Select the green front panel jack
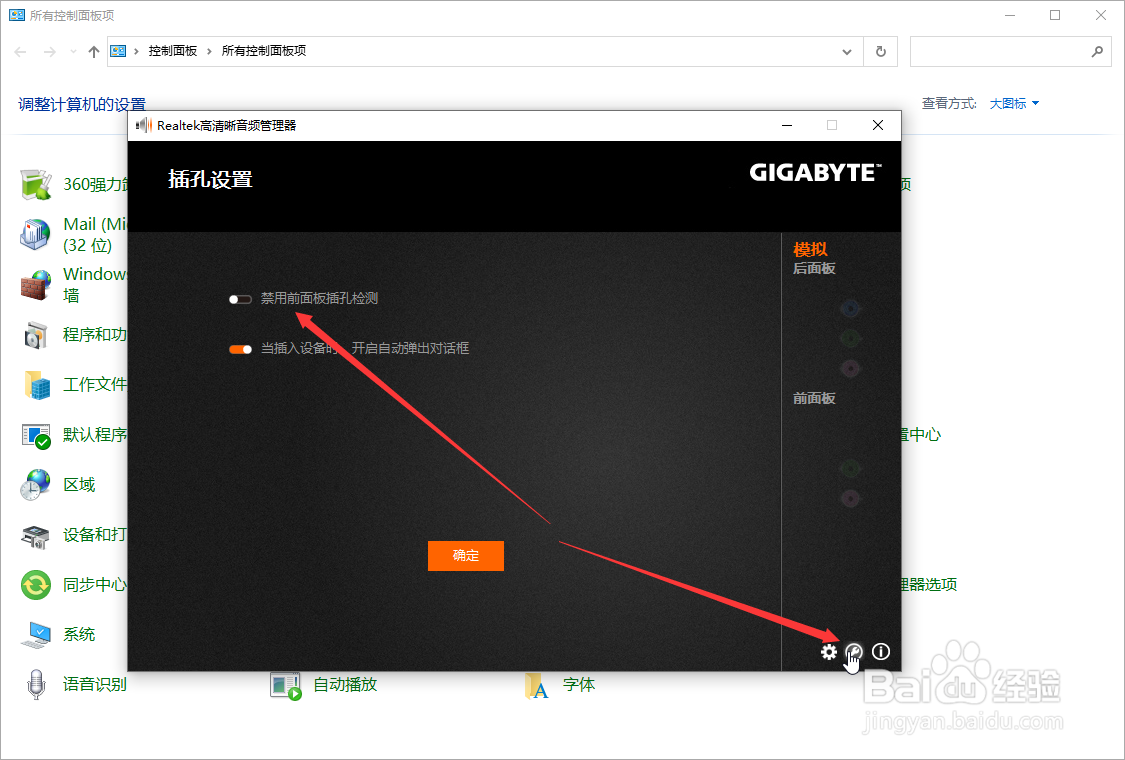The width and height of the screenshot is (1125, 760). (850, 469)
